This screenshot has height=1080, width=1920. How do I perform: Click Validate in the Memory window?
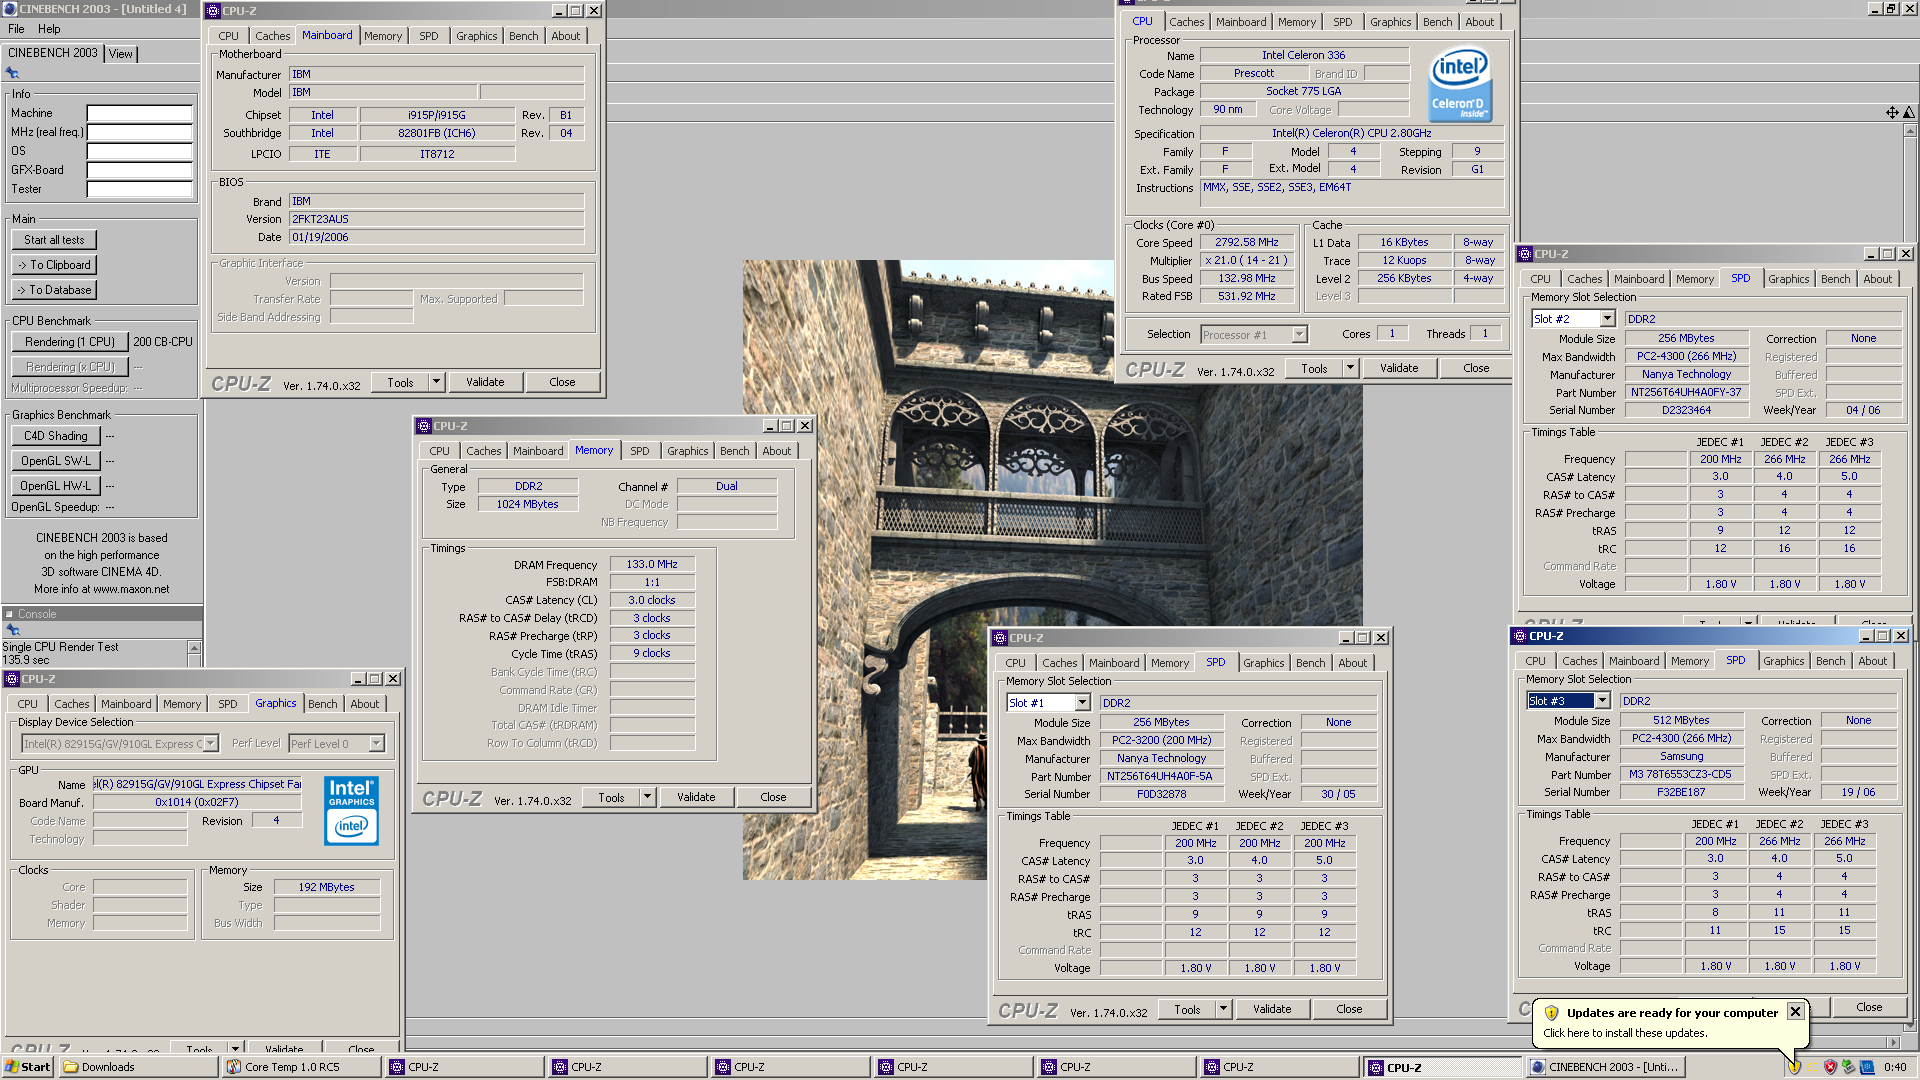click(x=696, y=797)
